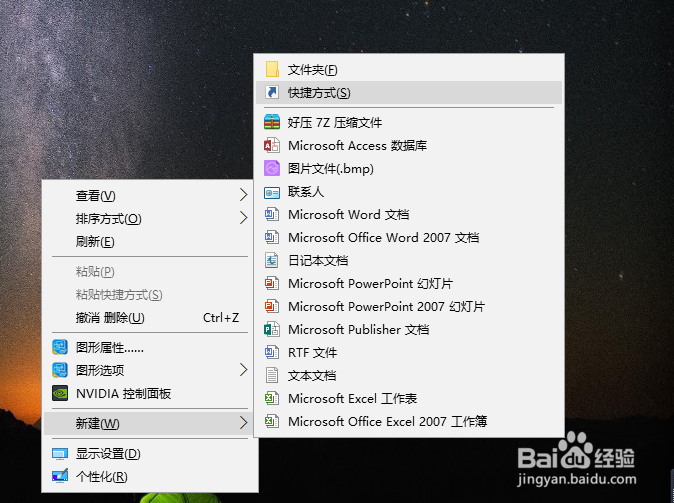Create new Microsoft Office Excel 2007 工作簿
Viewport: 674px width, 503px height.
(x=409, y=421)
